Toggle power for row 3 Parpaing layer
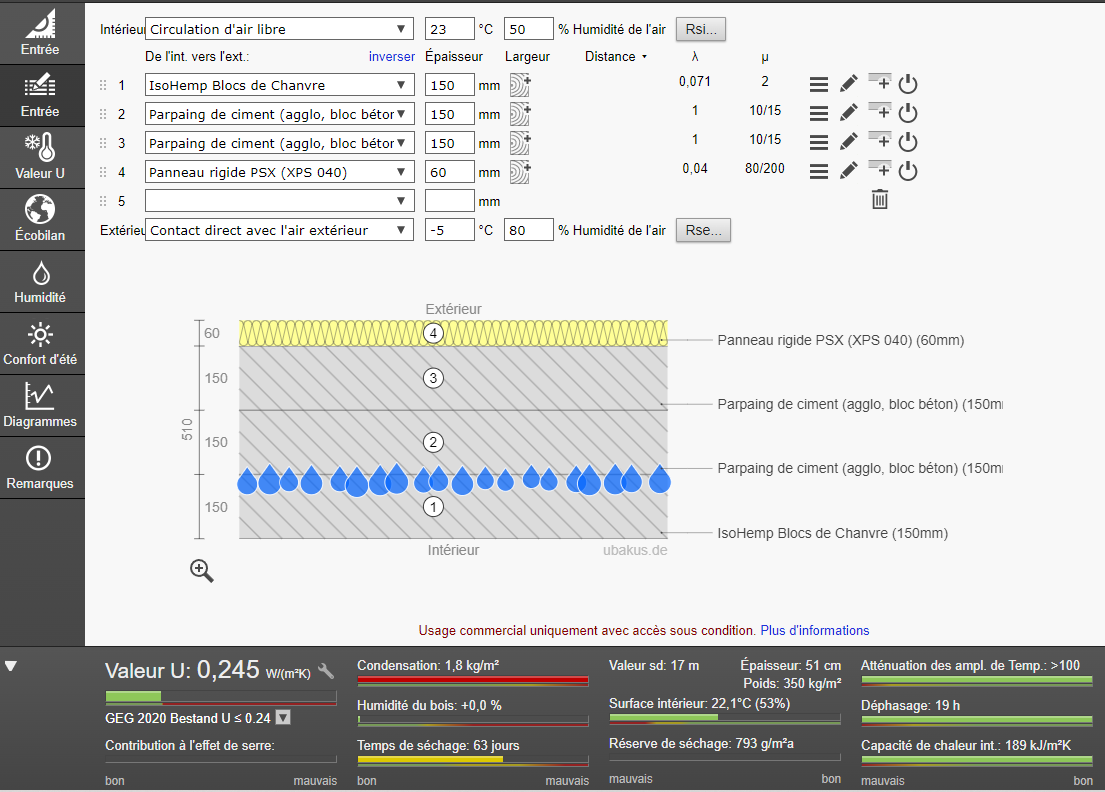1105x792 pixels. [x=908, y=142]
